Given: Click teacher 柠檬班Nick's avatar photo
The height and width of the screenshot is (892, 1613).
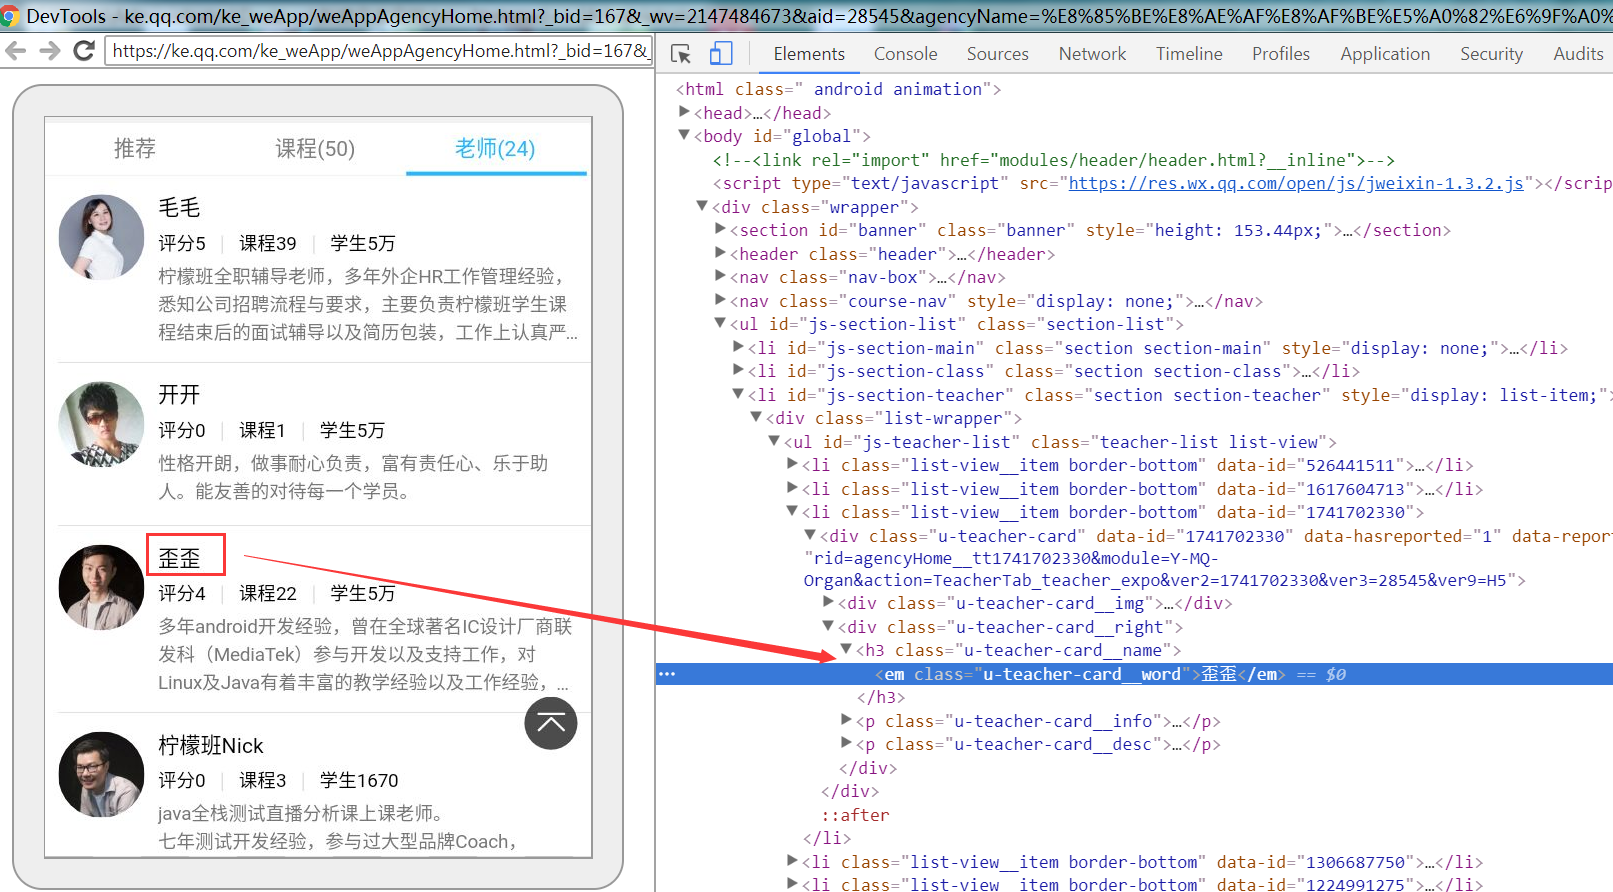Looking at the screenshot, I should 101,774.
